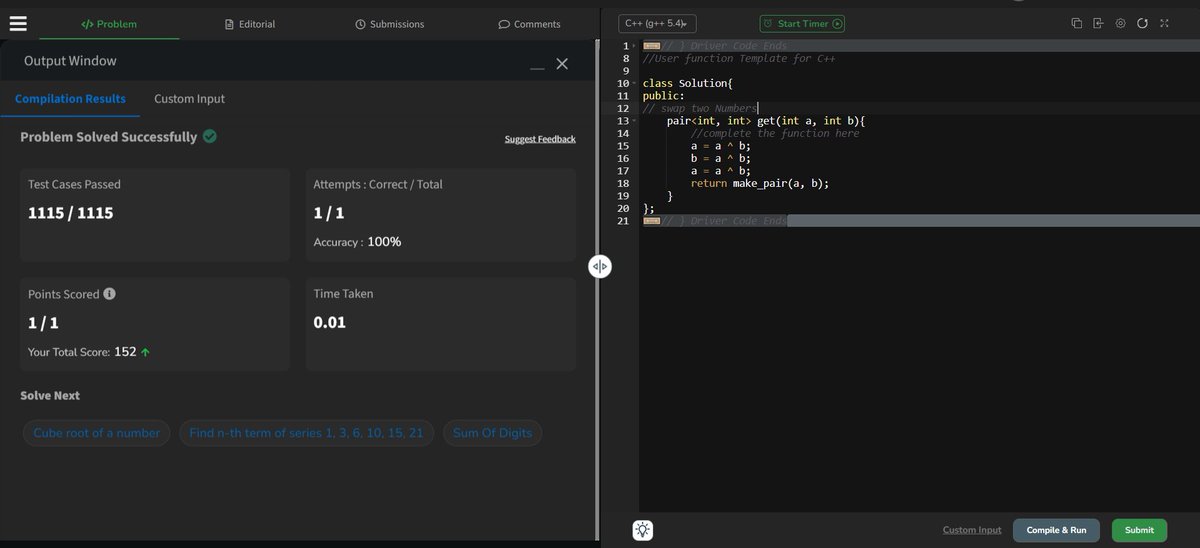Open the 'Sum Of Digits' problem
The width and height of the screenshot is (1200, 548).
coord(492,433)
